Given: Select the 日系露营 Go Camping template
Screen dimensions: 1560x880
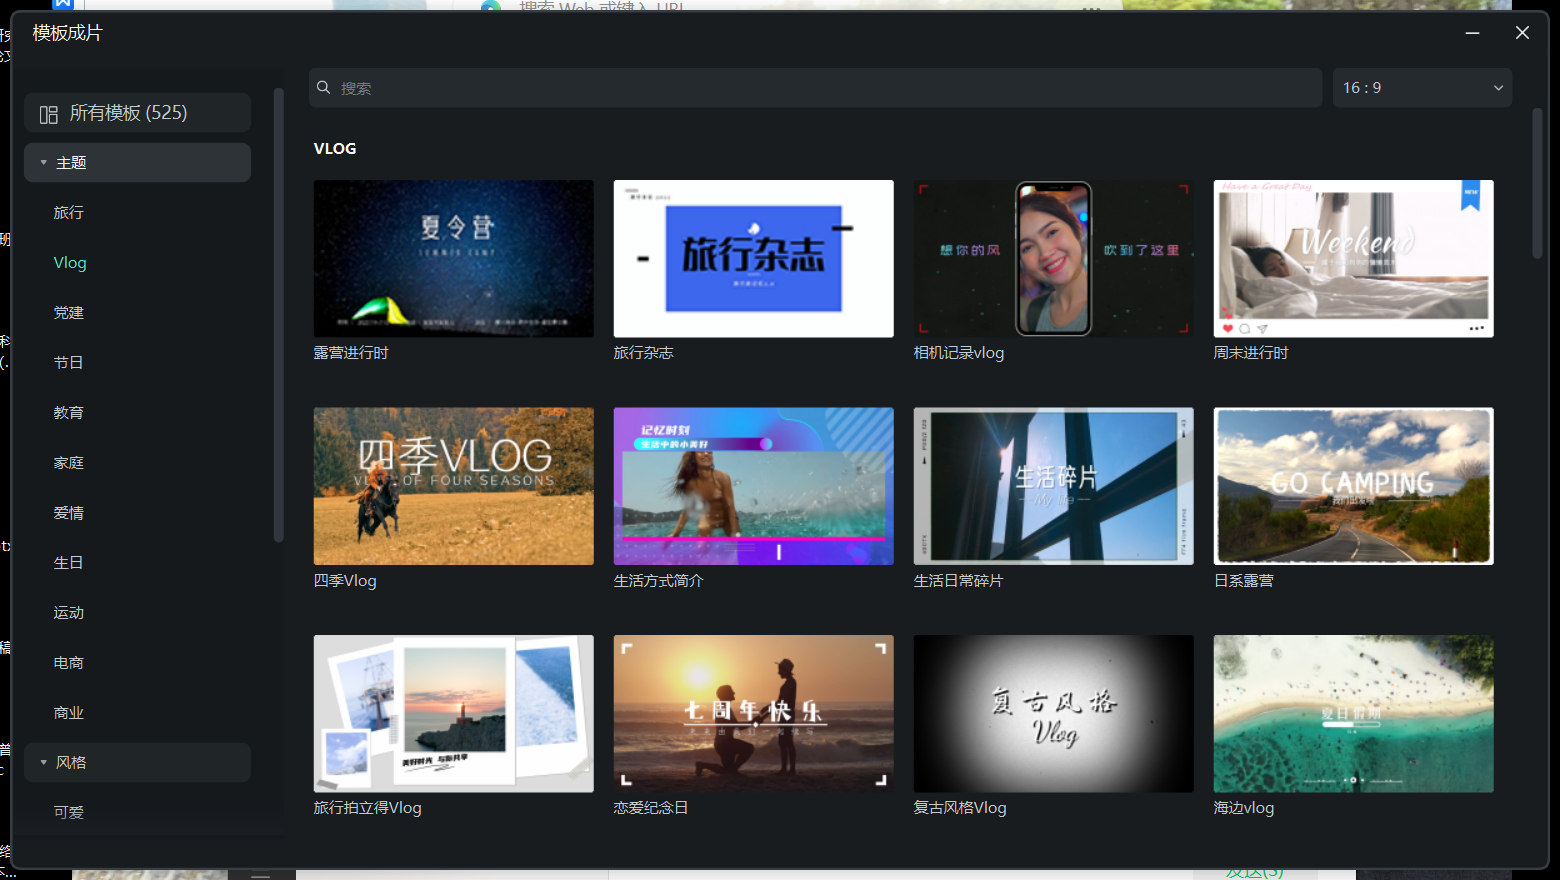Looking at the screenshot, I should (1353, 486).
